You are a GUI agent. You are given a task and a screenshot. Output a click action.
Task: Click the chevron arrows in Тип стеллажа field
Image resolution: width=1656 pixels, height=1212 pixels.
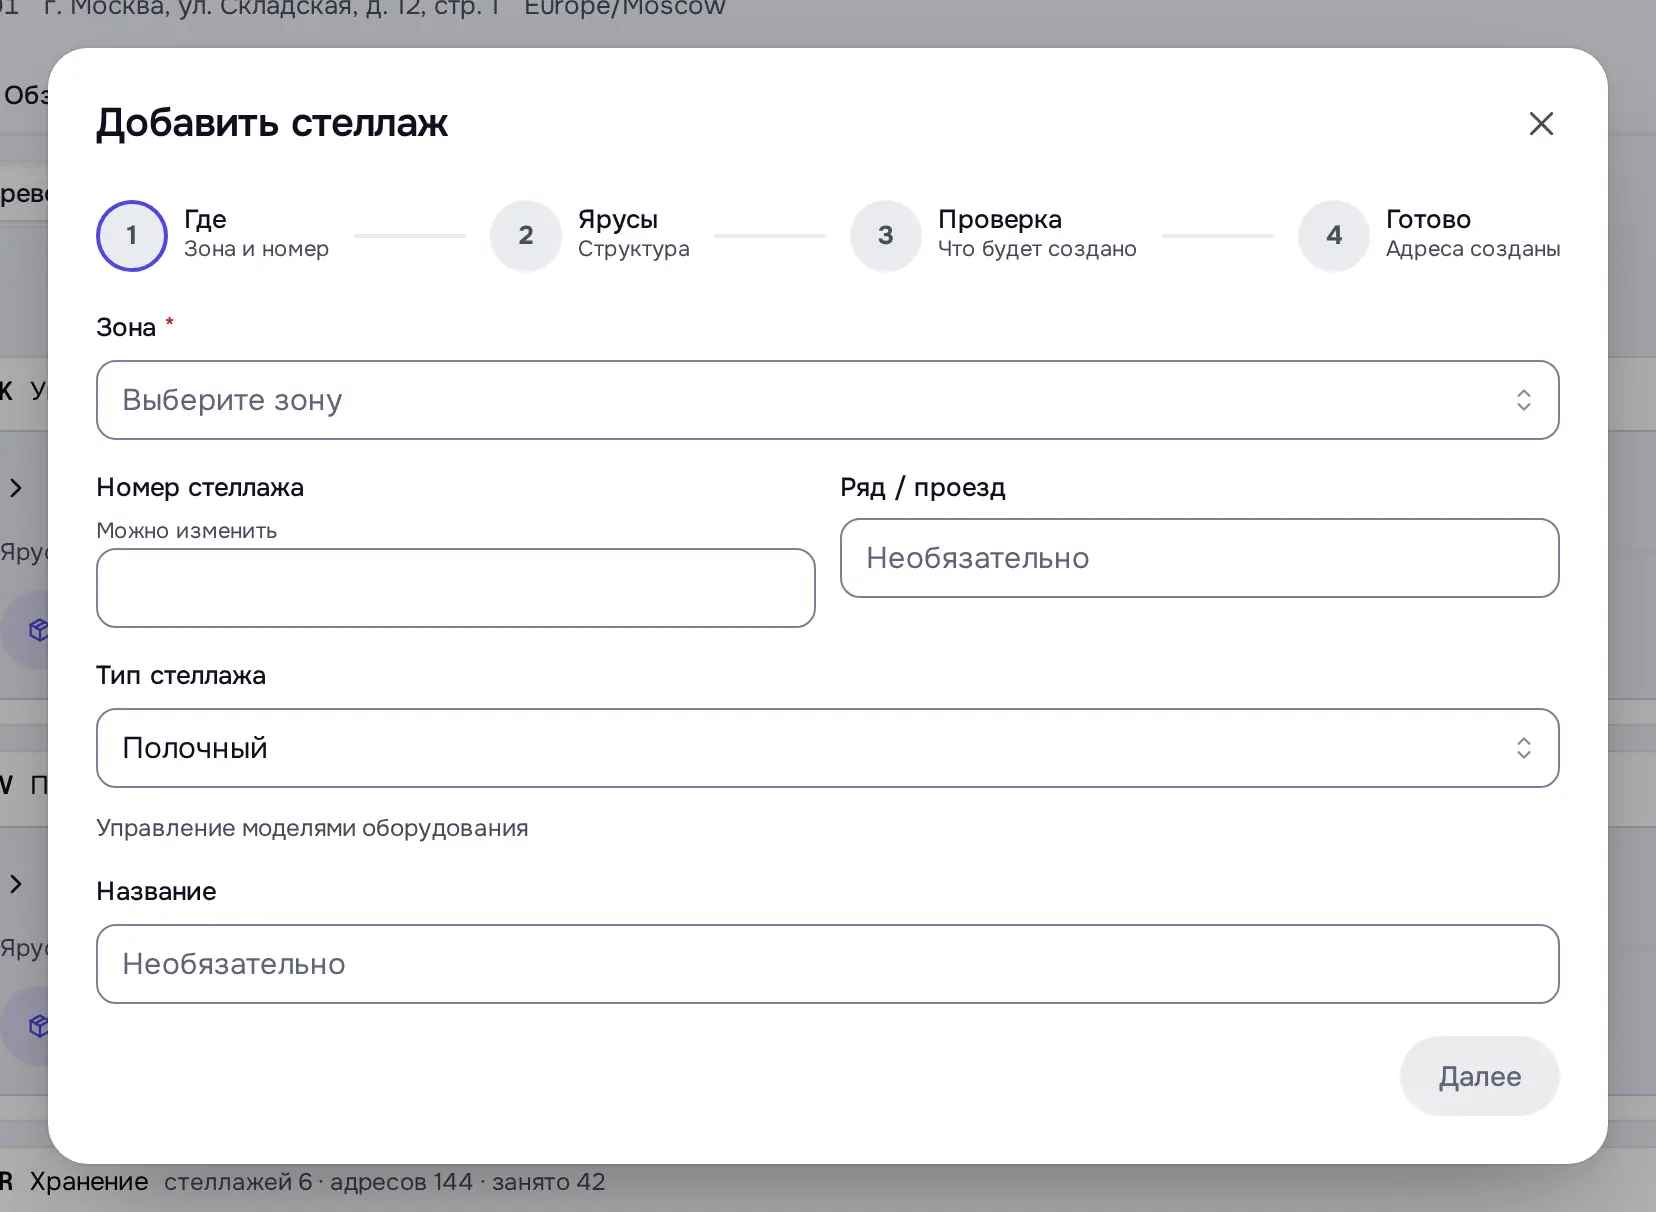point(1523,748)
